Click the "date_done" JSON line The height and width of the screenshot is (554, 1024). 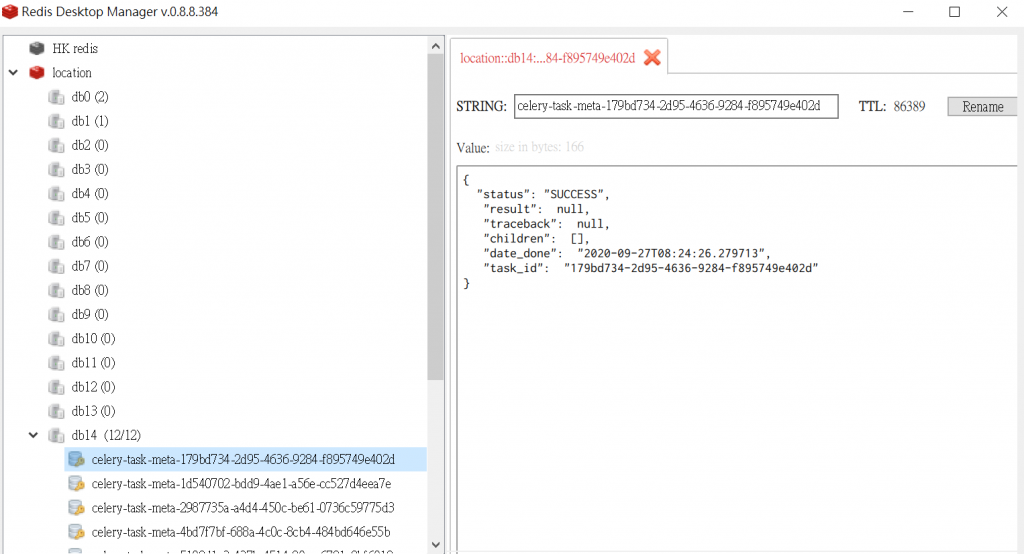(626, 253)
